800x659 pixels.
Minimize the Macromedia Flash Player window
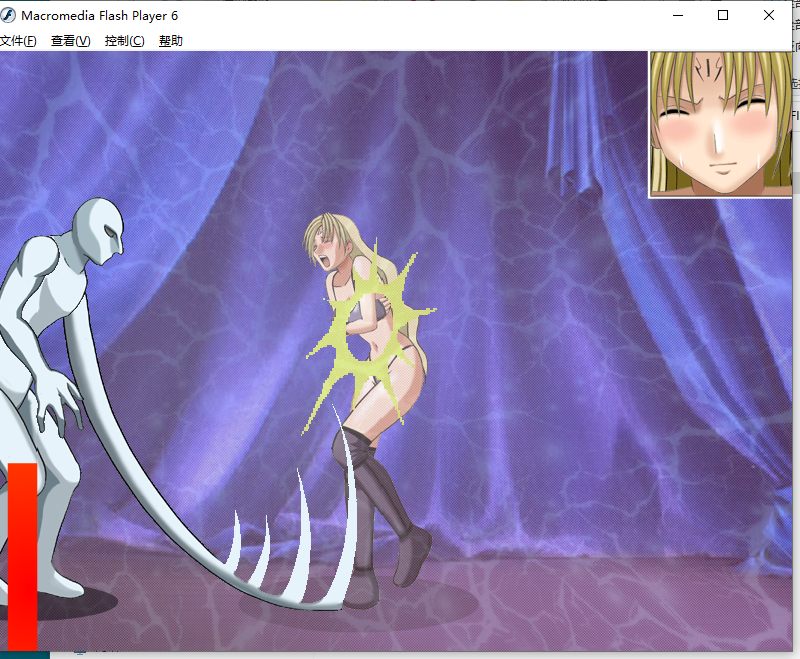pyautogui.click(x=677, y=16)
